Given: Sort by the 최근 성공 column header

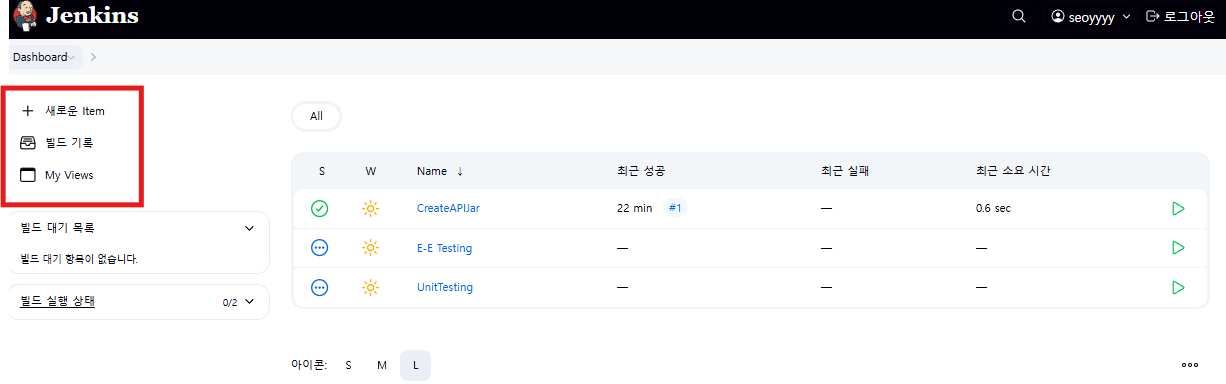Looking at the screenshot, I should click(642, 171).
